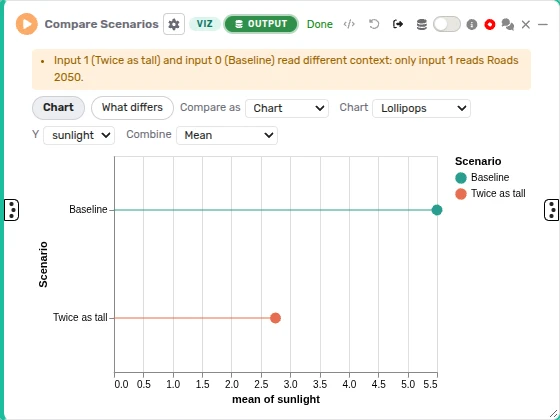This screenshot has height=420, width=560.
Task: Click the Twice as tall legend color swatch
Action: coord(461,194)
